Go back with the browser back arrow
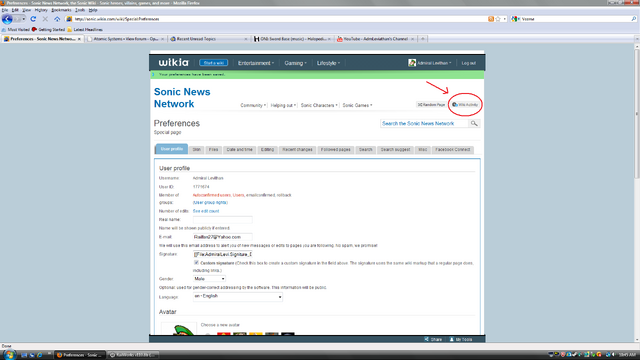Screen dimensions: 640x360 point(7,19)
